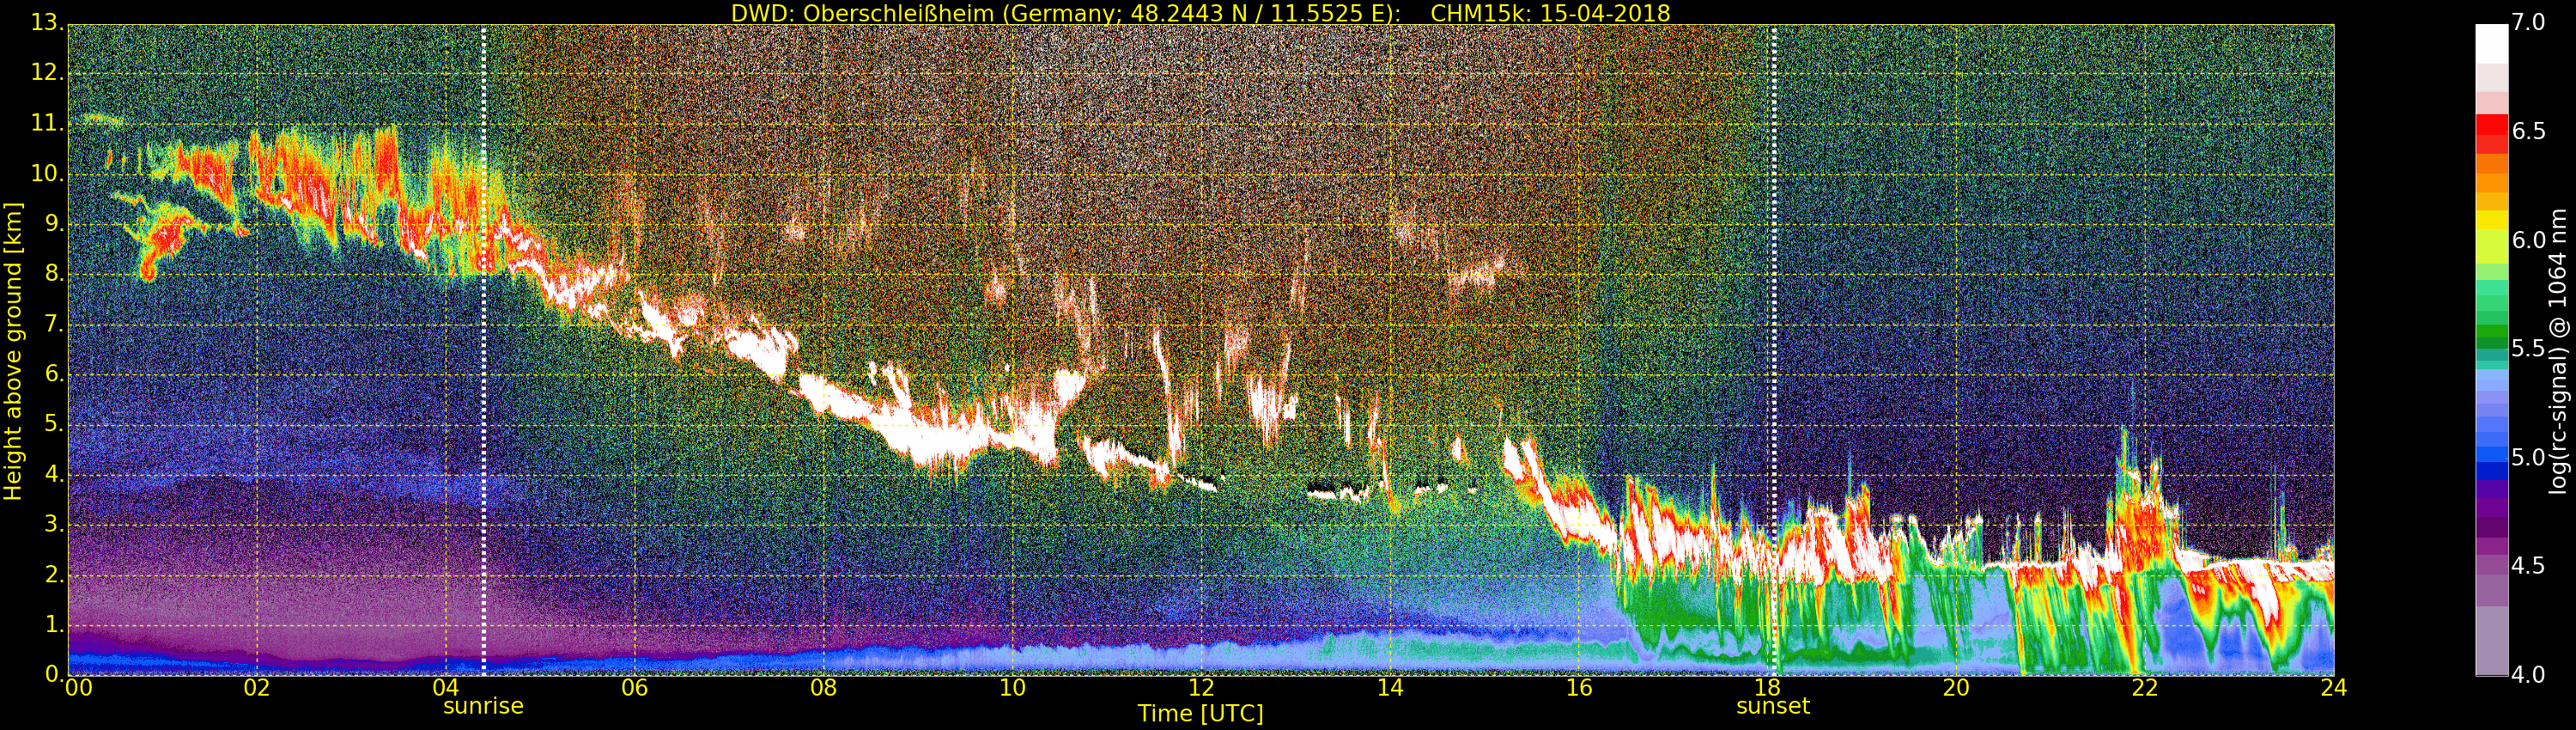Click the colorbar value label '4.0'

coord(2528,675)
